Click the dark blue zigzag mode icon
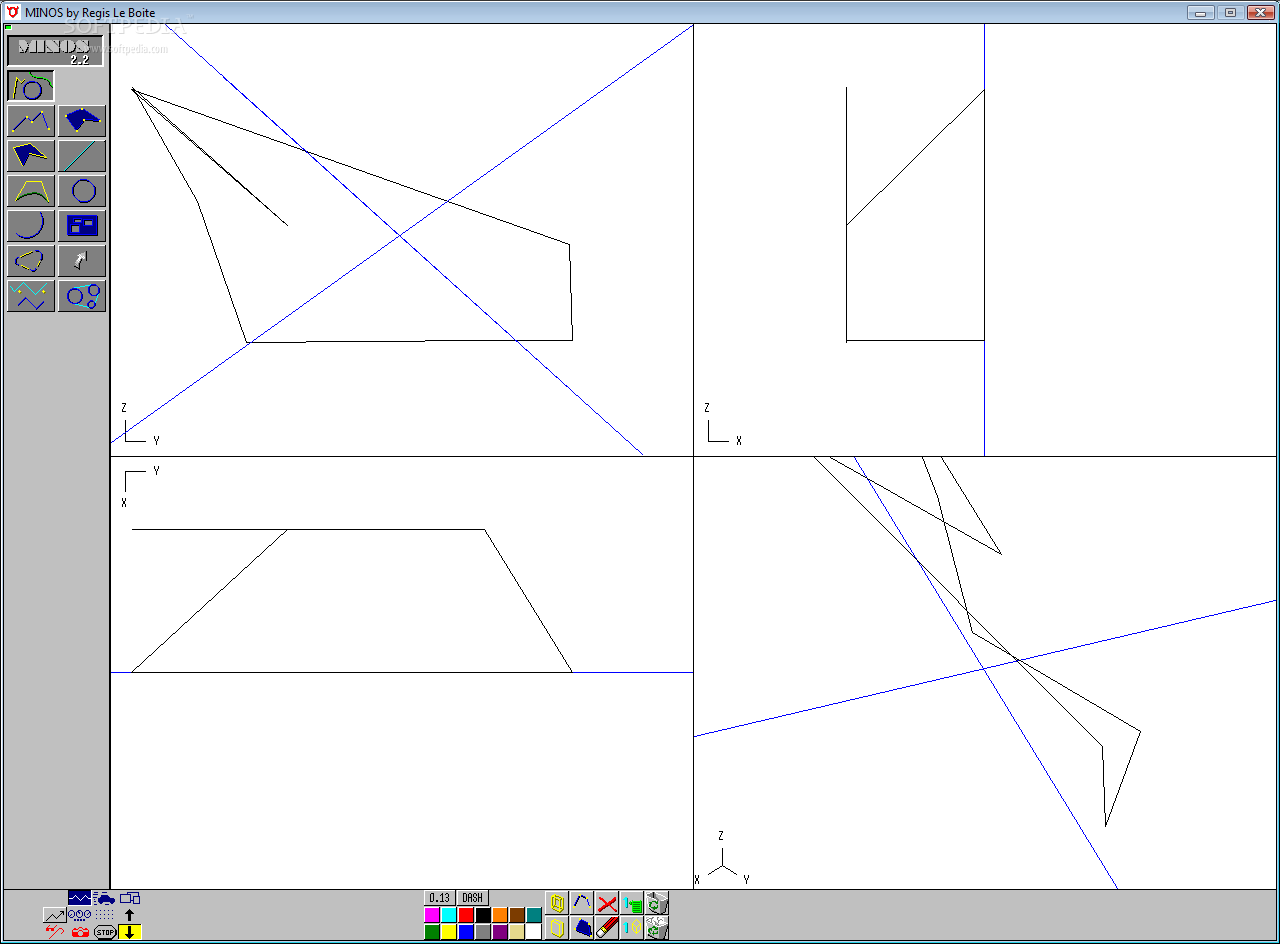Image resolution: width=1280 pixels, height=944 pixels. click(x=80, y=898)
